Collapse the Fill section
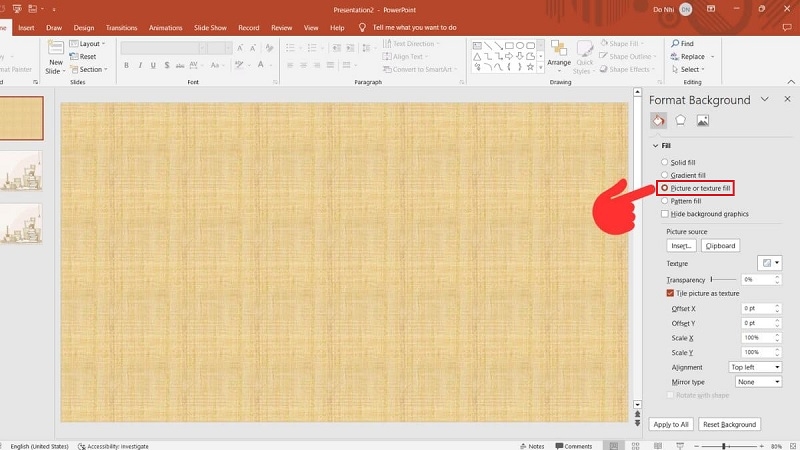 click(x=655, y=146)
